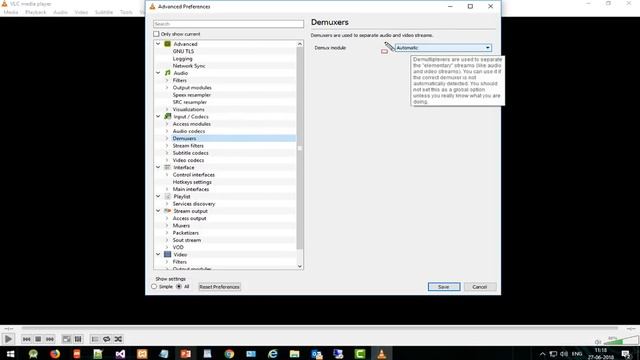Screen dimensions: 640x360
Task: Click the Input / Codecs category icon
Action: coord(167,116)
